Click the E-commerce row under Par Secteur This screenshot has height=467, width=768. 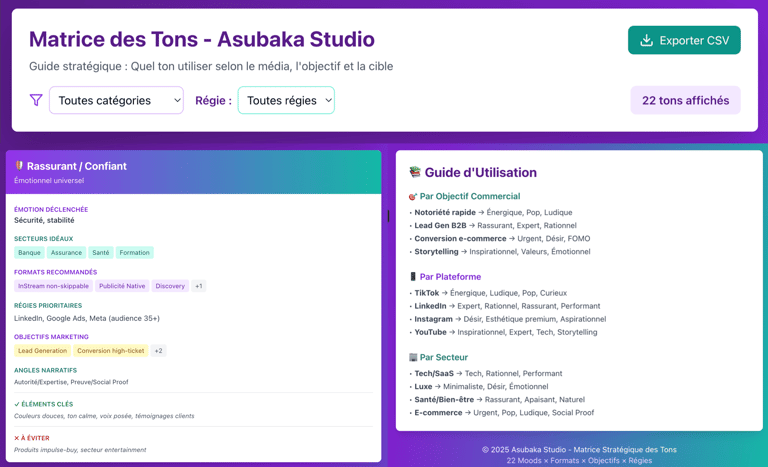tap(502, 413)
